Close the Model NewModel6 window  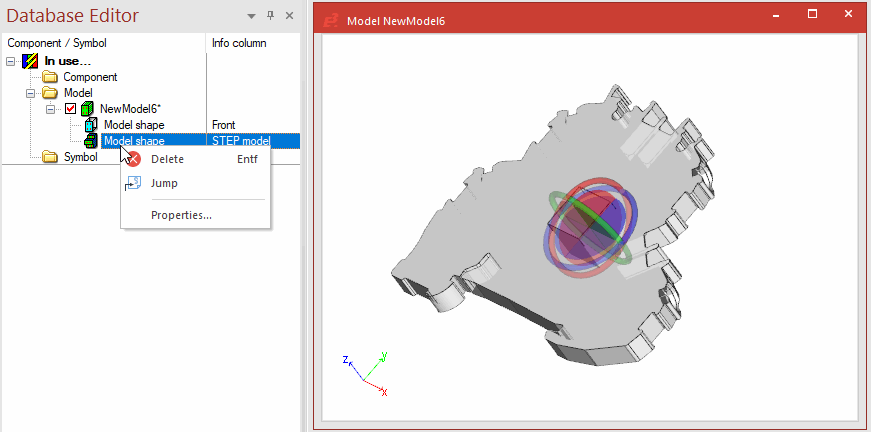coord(848,14)
